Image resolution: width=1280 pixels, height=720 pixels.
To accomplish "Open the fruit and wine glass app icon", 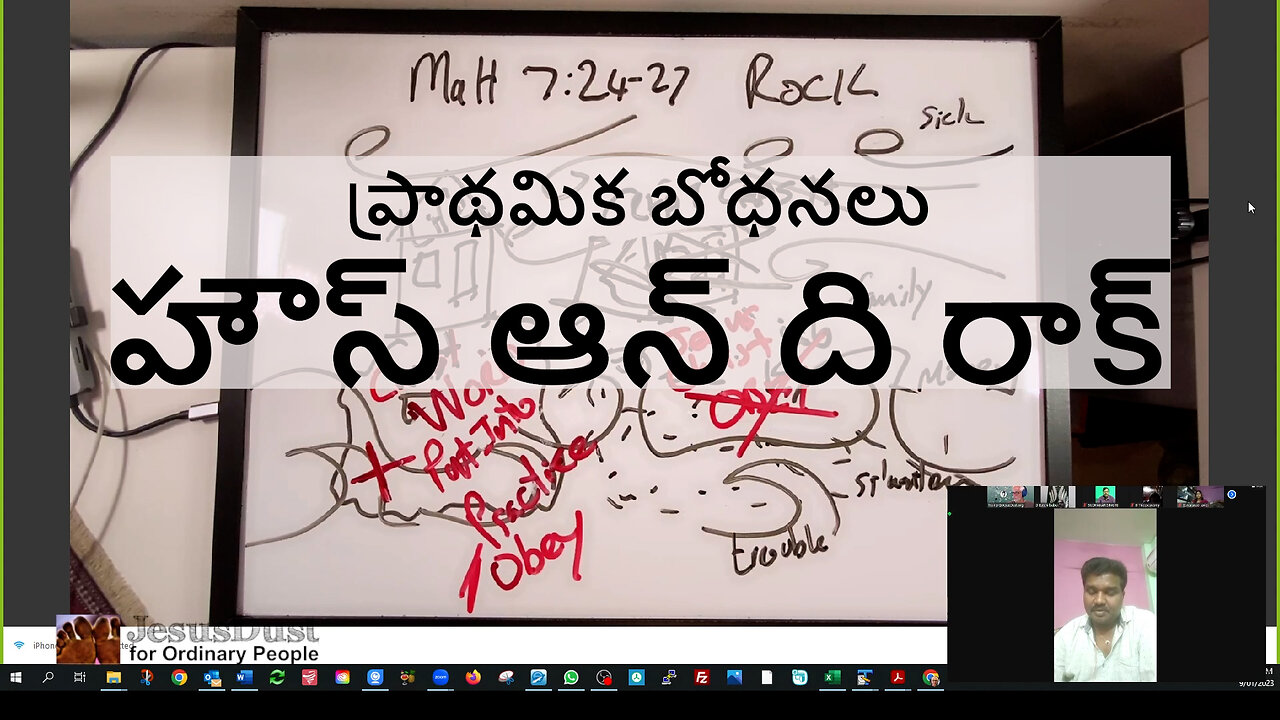I will click(408, 677).
